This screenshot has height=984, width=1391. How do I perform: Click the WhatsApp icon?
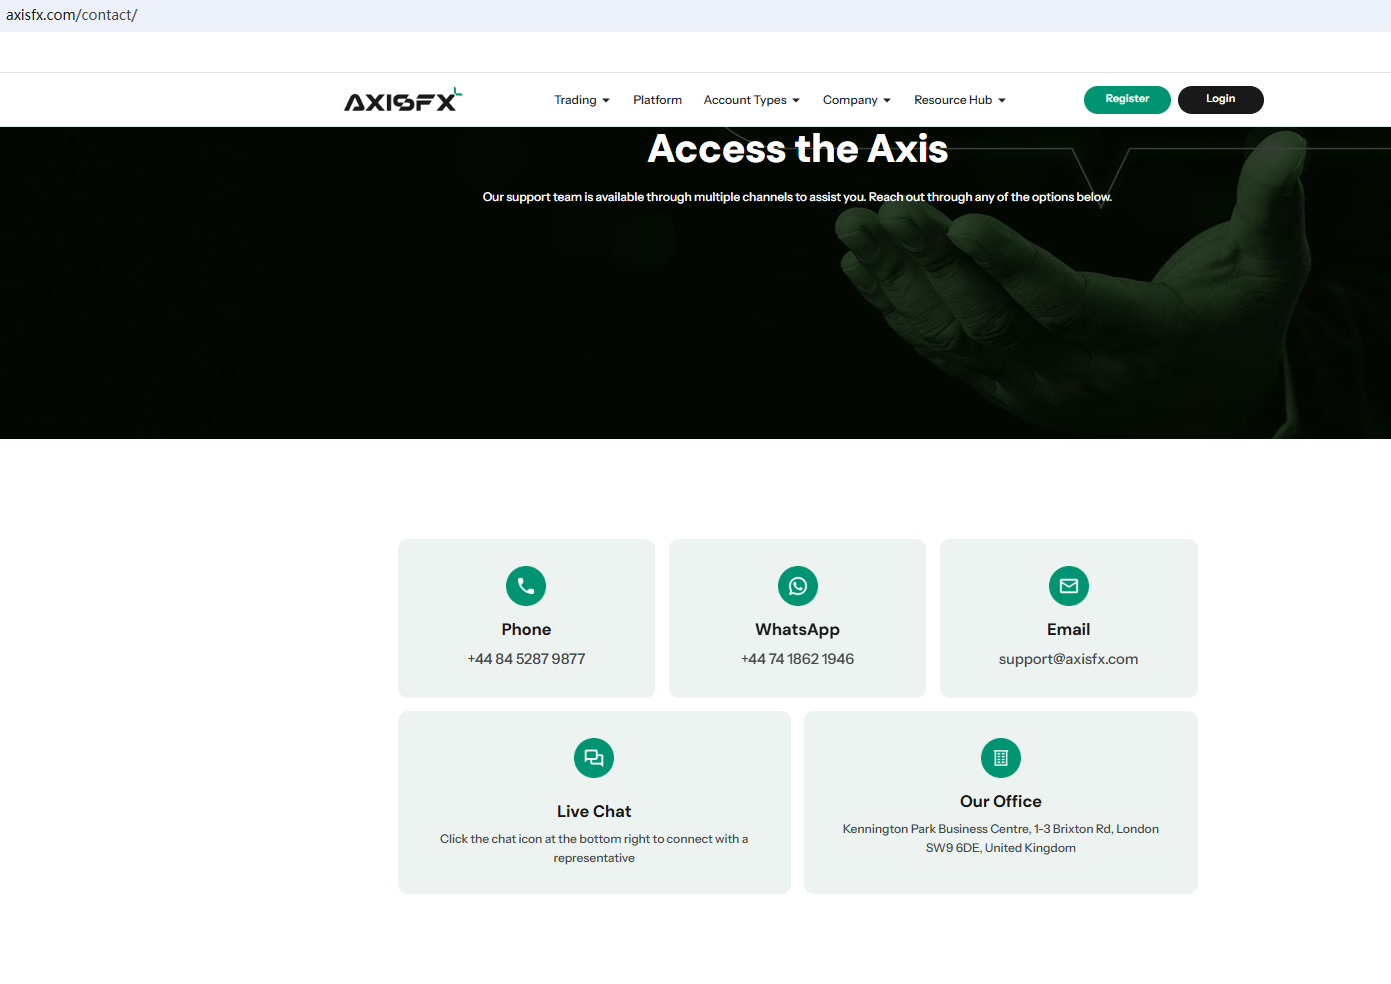[x=798, y=586]
